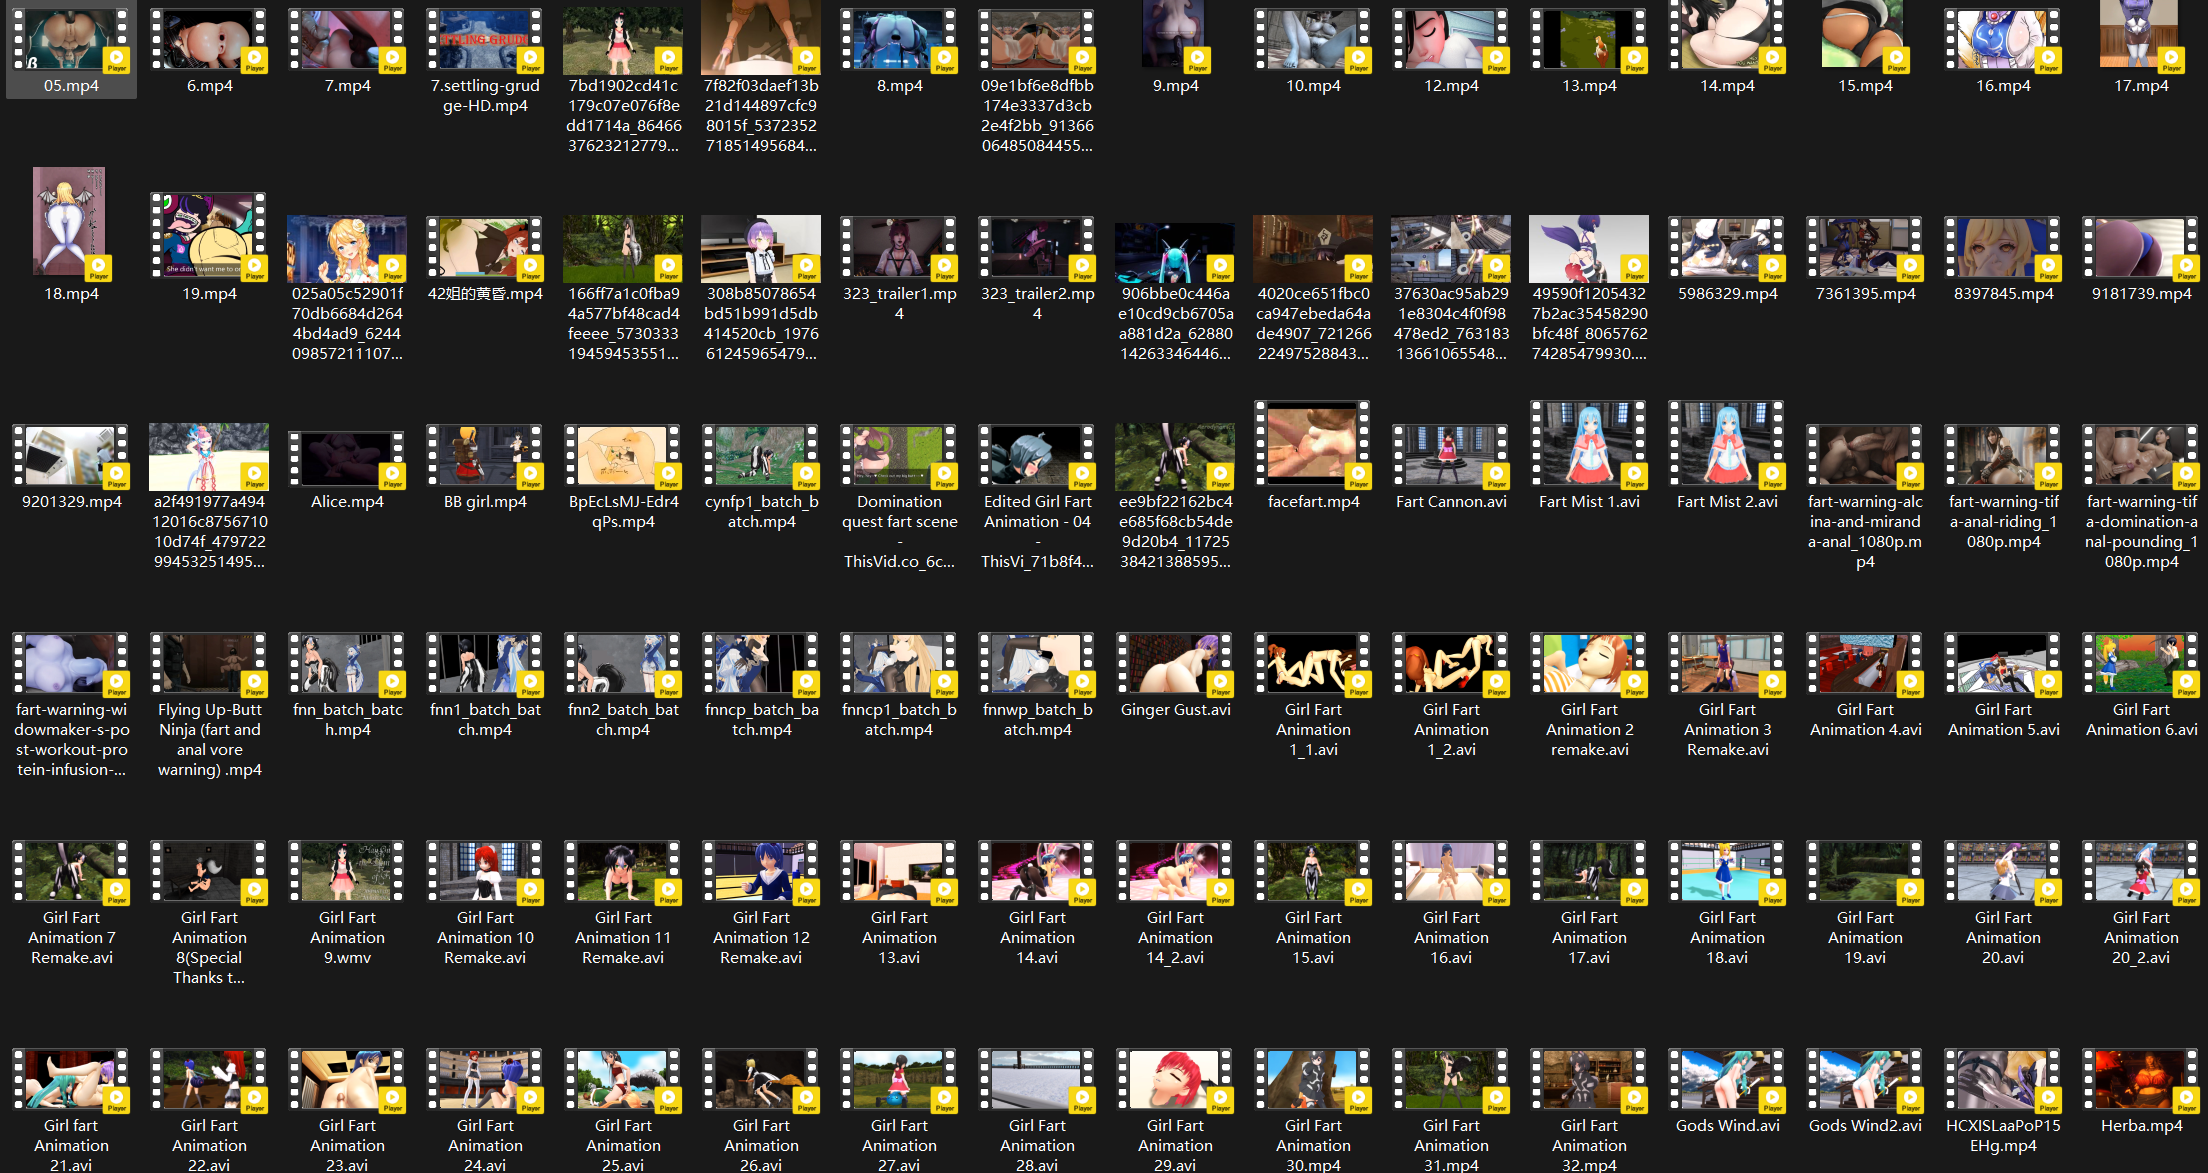Select the 13.mp4 video icon
2208x1173 pixels.
(x=1589, y=40)
